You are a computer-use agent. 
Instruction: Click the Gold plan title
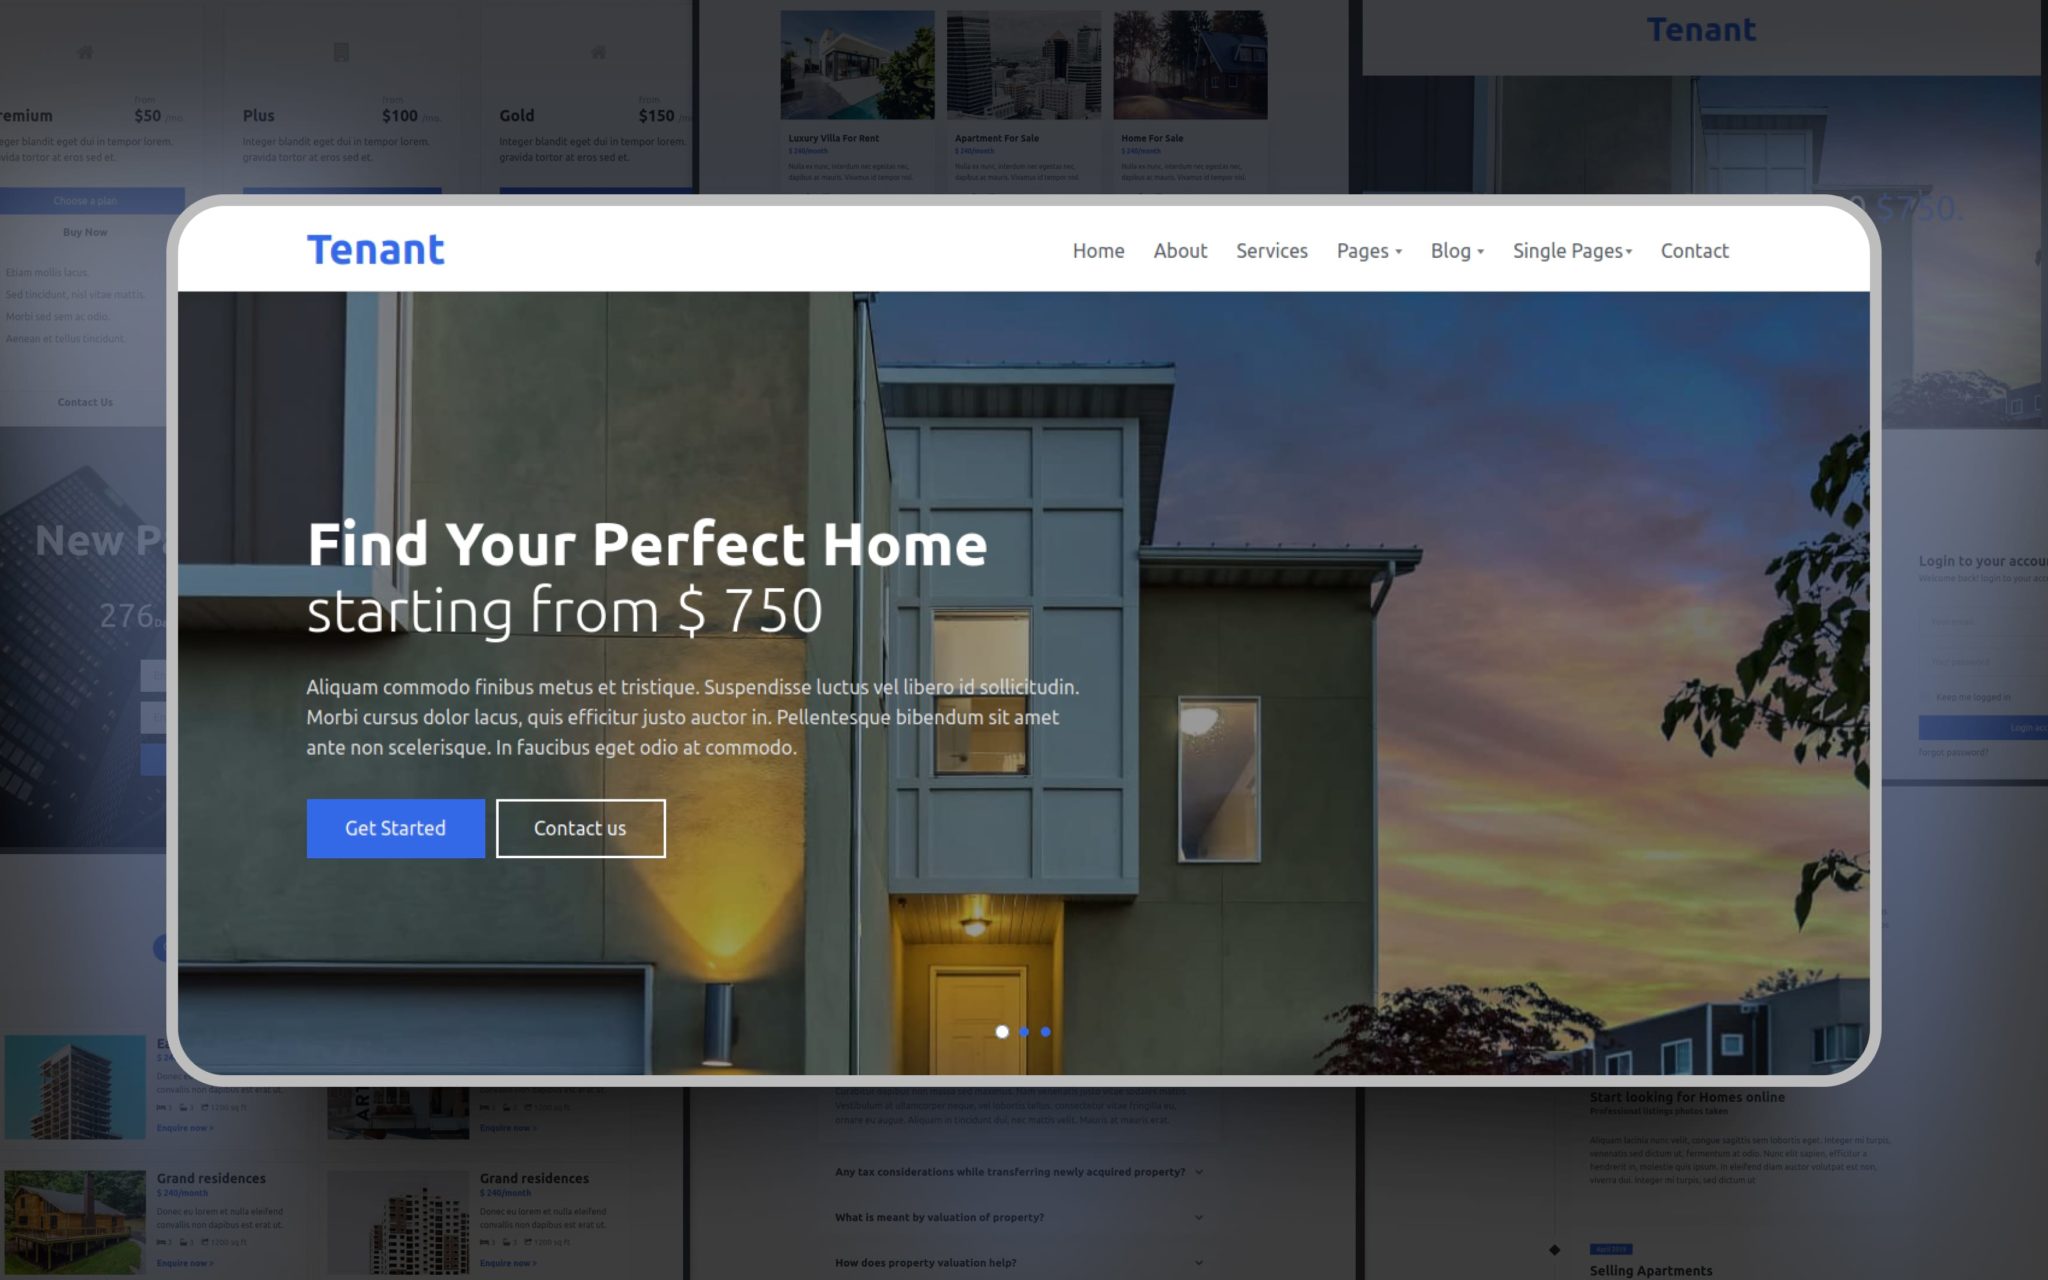pos(517,116)
